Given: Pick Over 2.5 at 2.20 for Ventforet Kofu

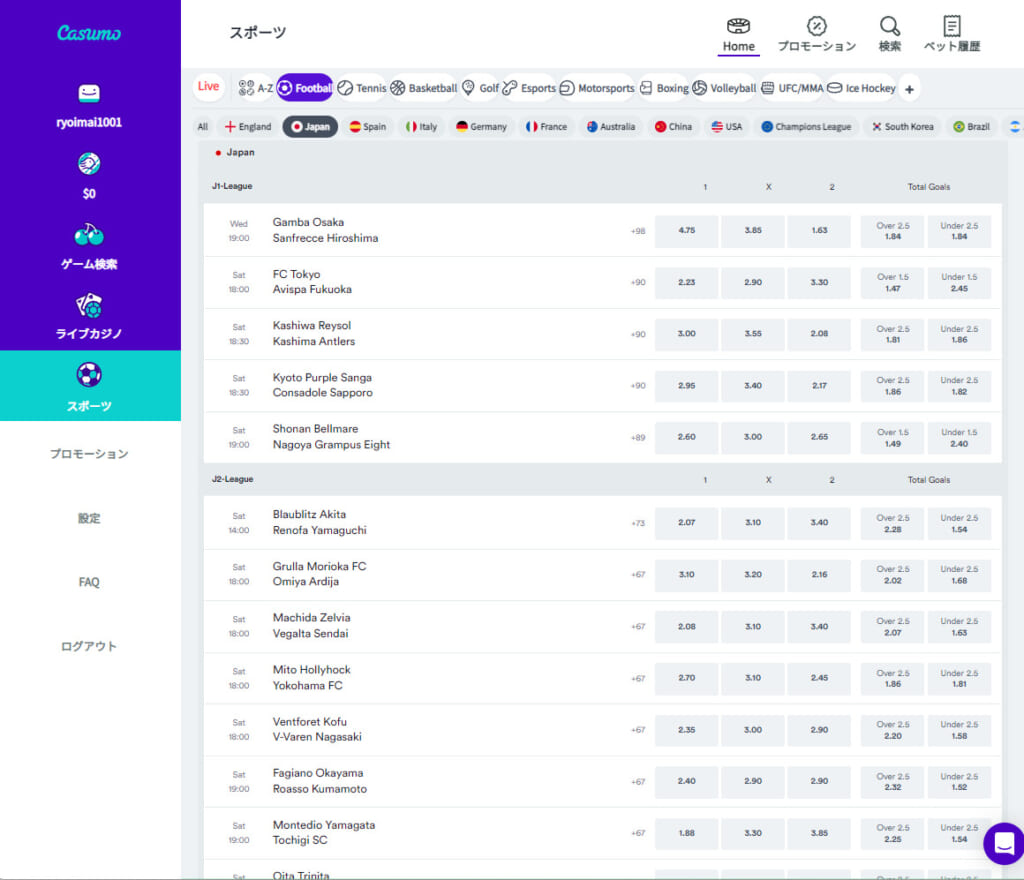Looking at the screenshot, I should click(892, 730).
